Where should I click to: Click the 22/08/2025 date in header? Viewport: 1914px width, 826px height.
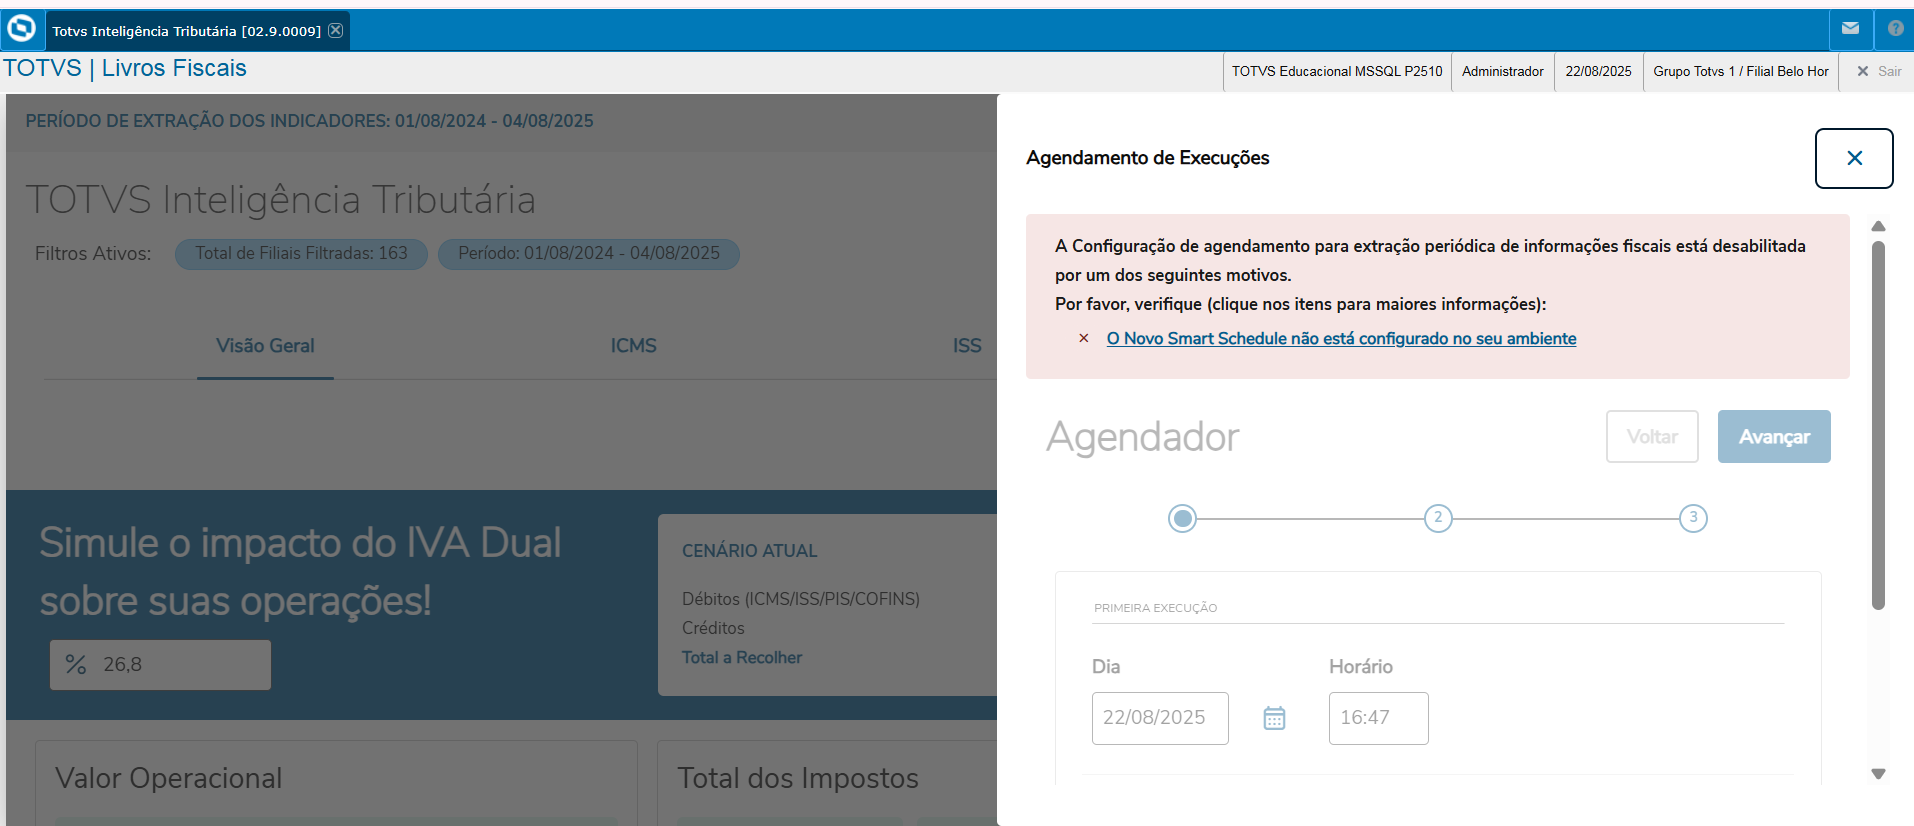point(1598,71)
